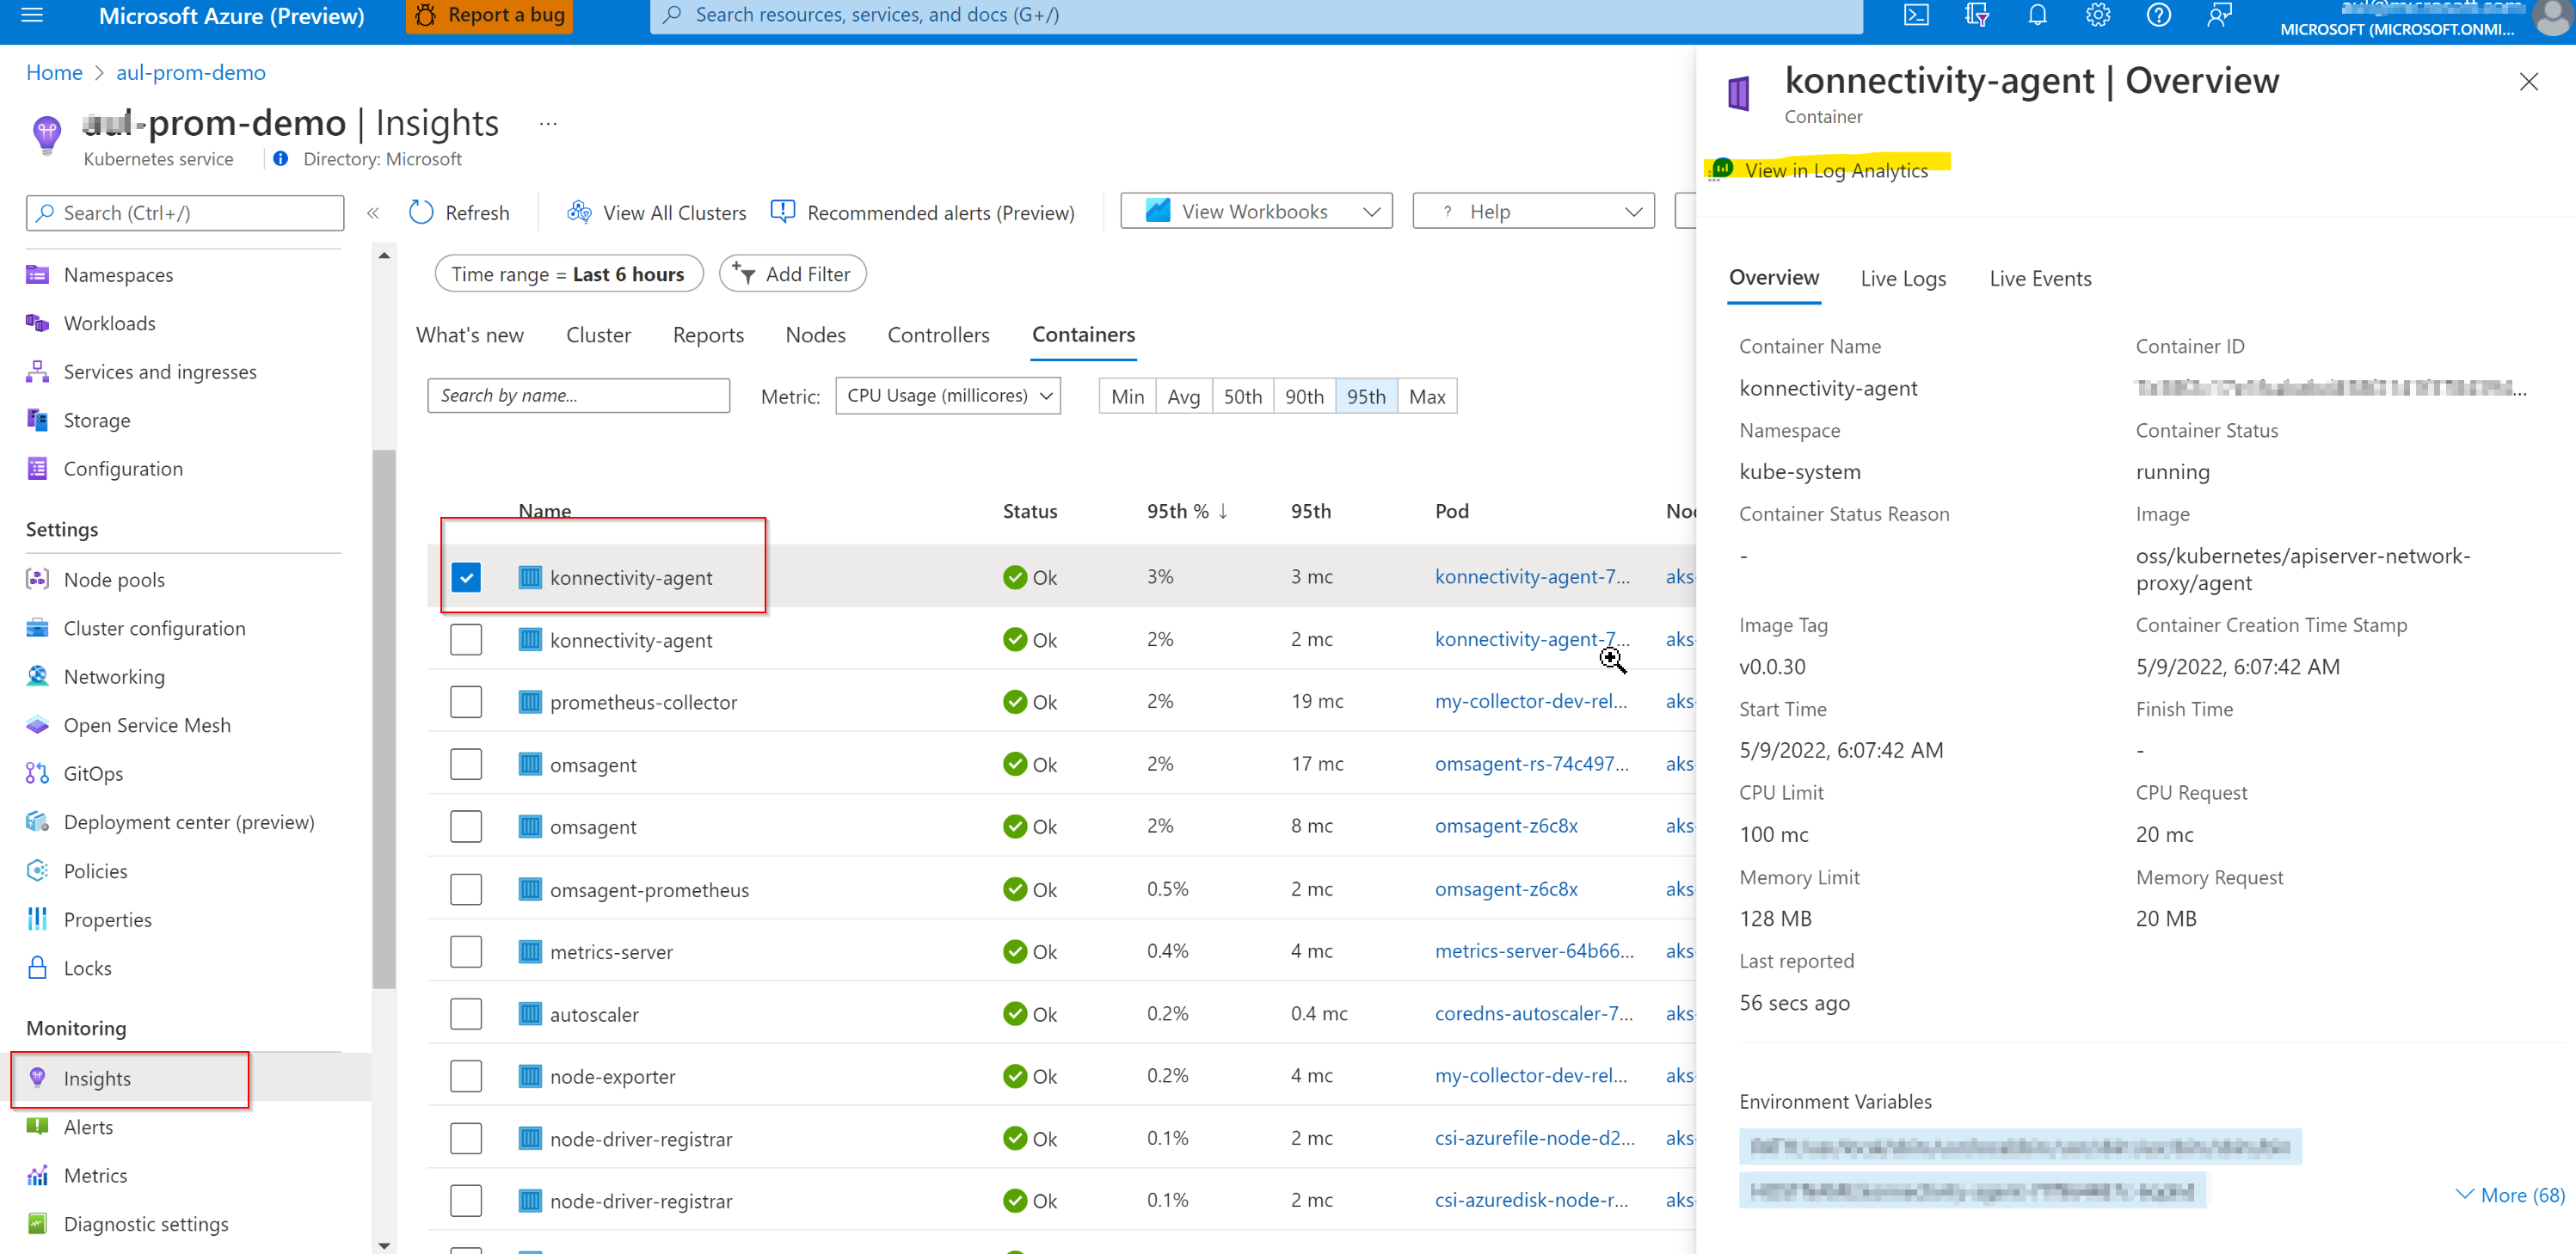
Task: Open portal settings gear icon
Action: pos(2097,15)
